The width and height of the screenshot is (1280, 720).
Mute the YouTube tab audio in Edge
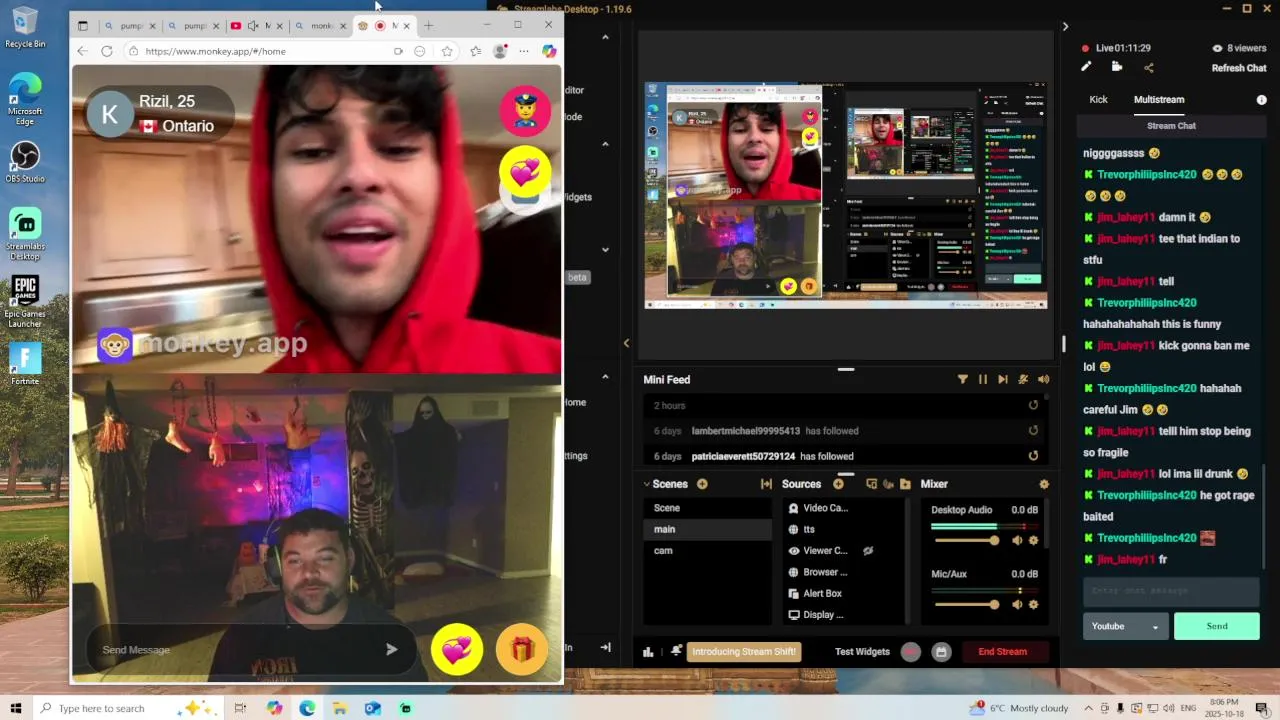pos(253,26)
